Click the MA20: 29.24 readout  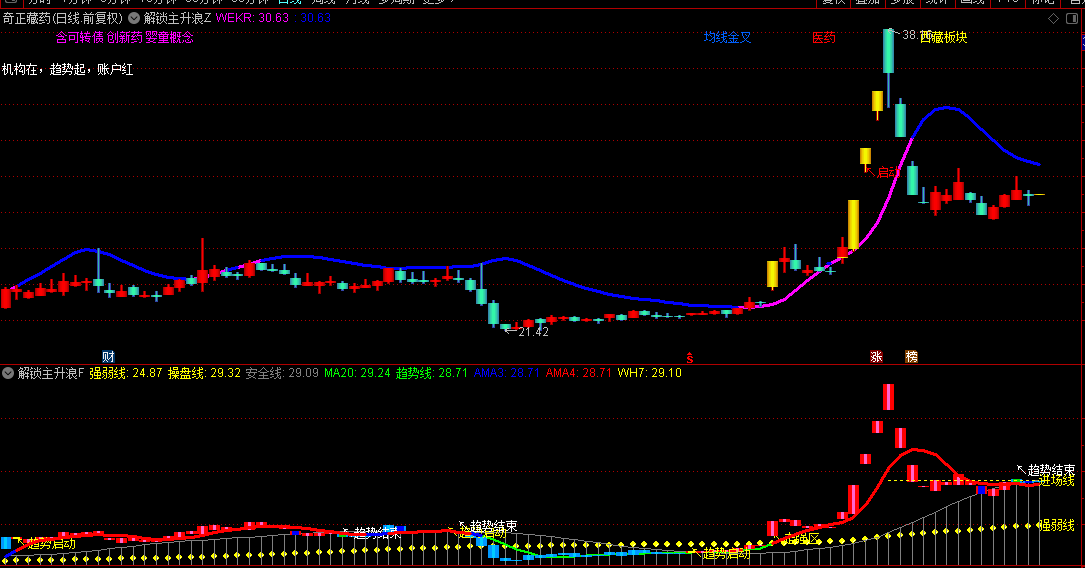point(357,373)
